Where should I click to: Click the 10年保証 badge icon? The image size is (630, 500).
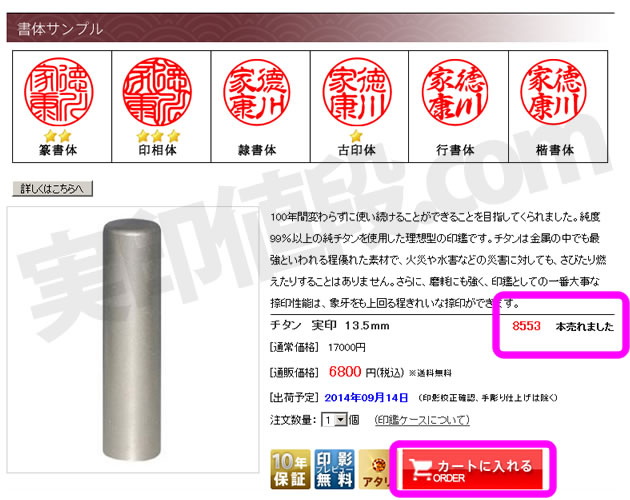point(290,469)
